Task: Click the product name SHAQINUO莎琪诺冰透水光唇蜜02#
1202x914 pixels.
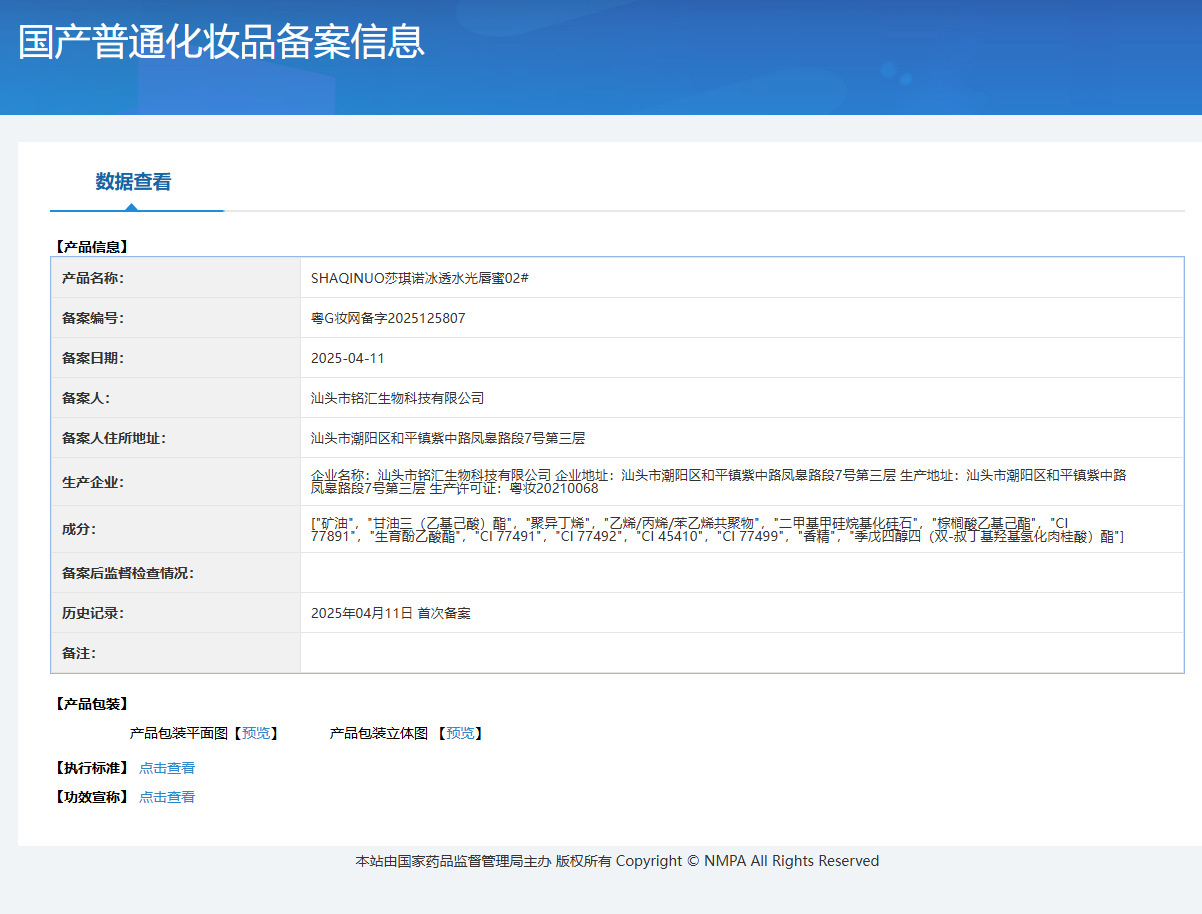Action: 419,278
